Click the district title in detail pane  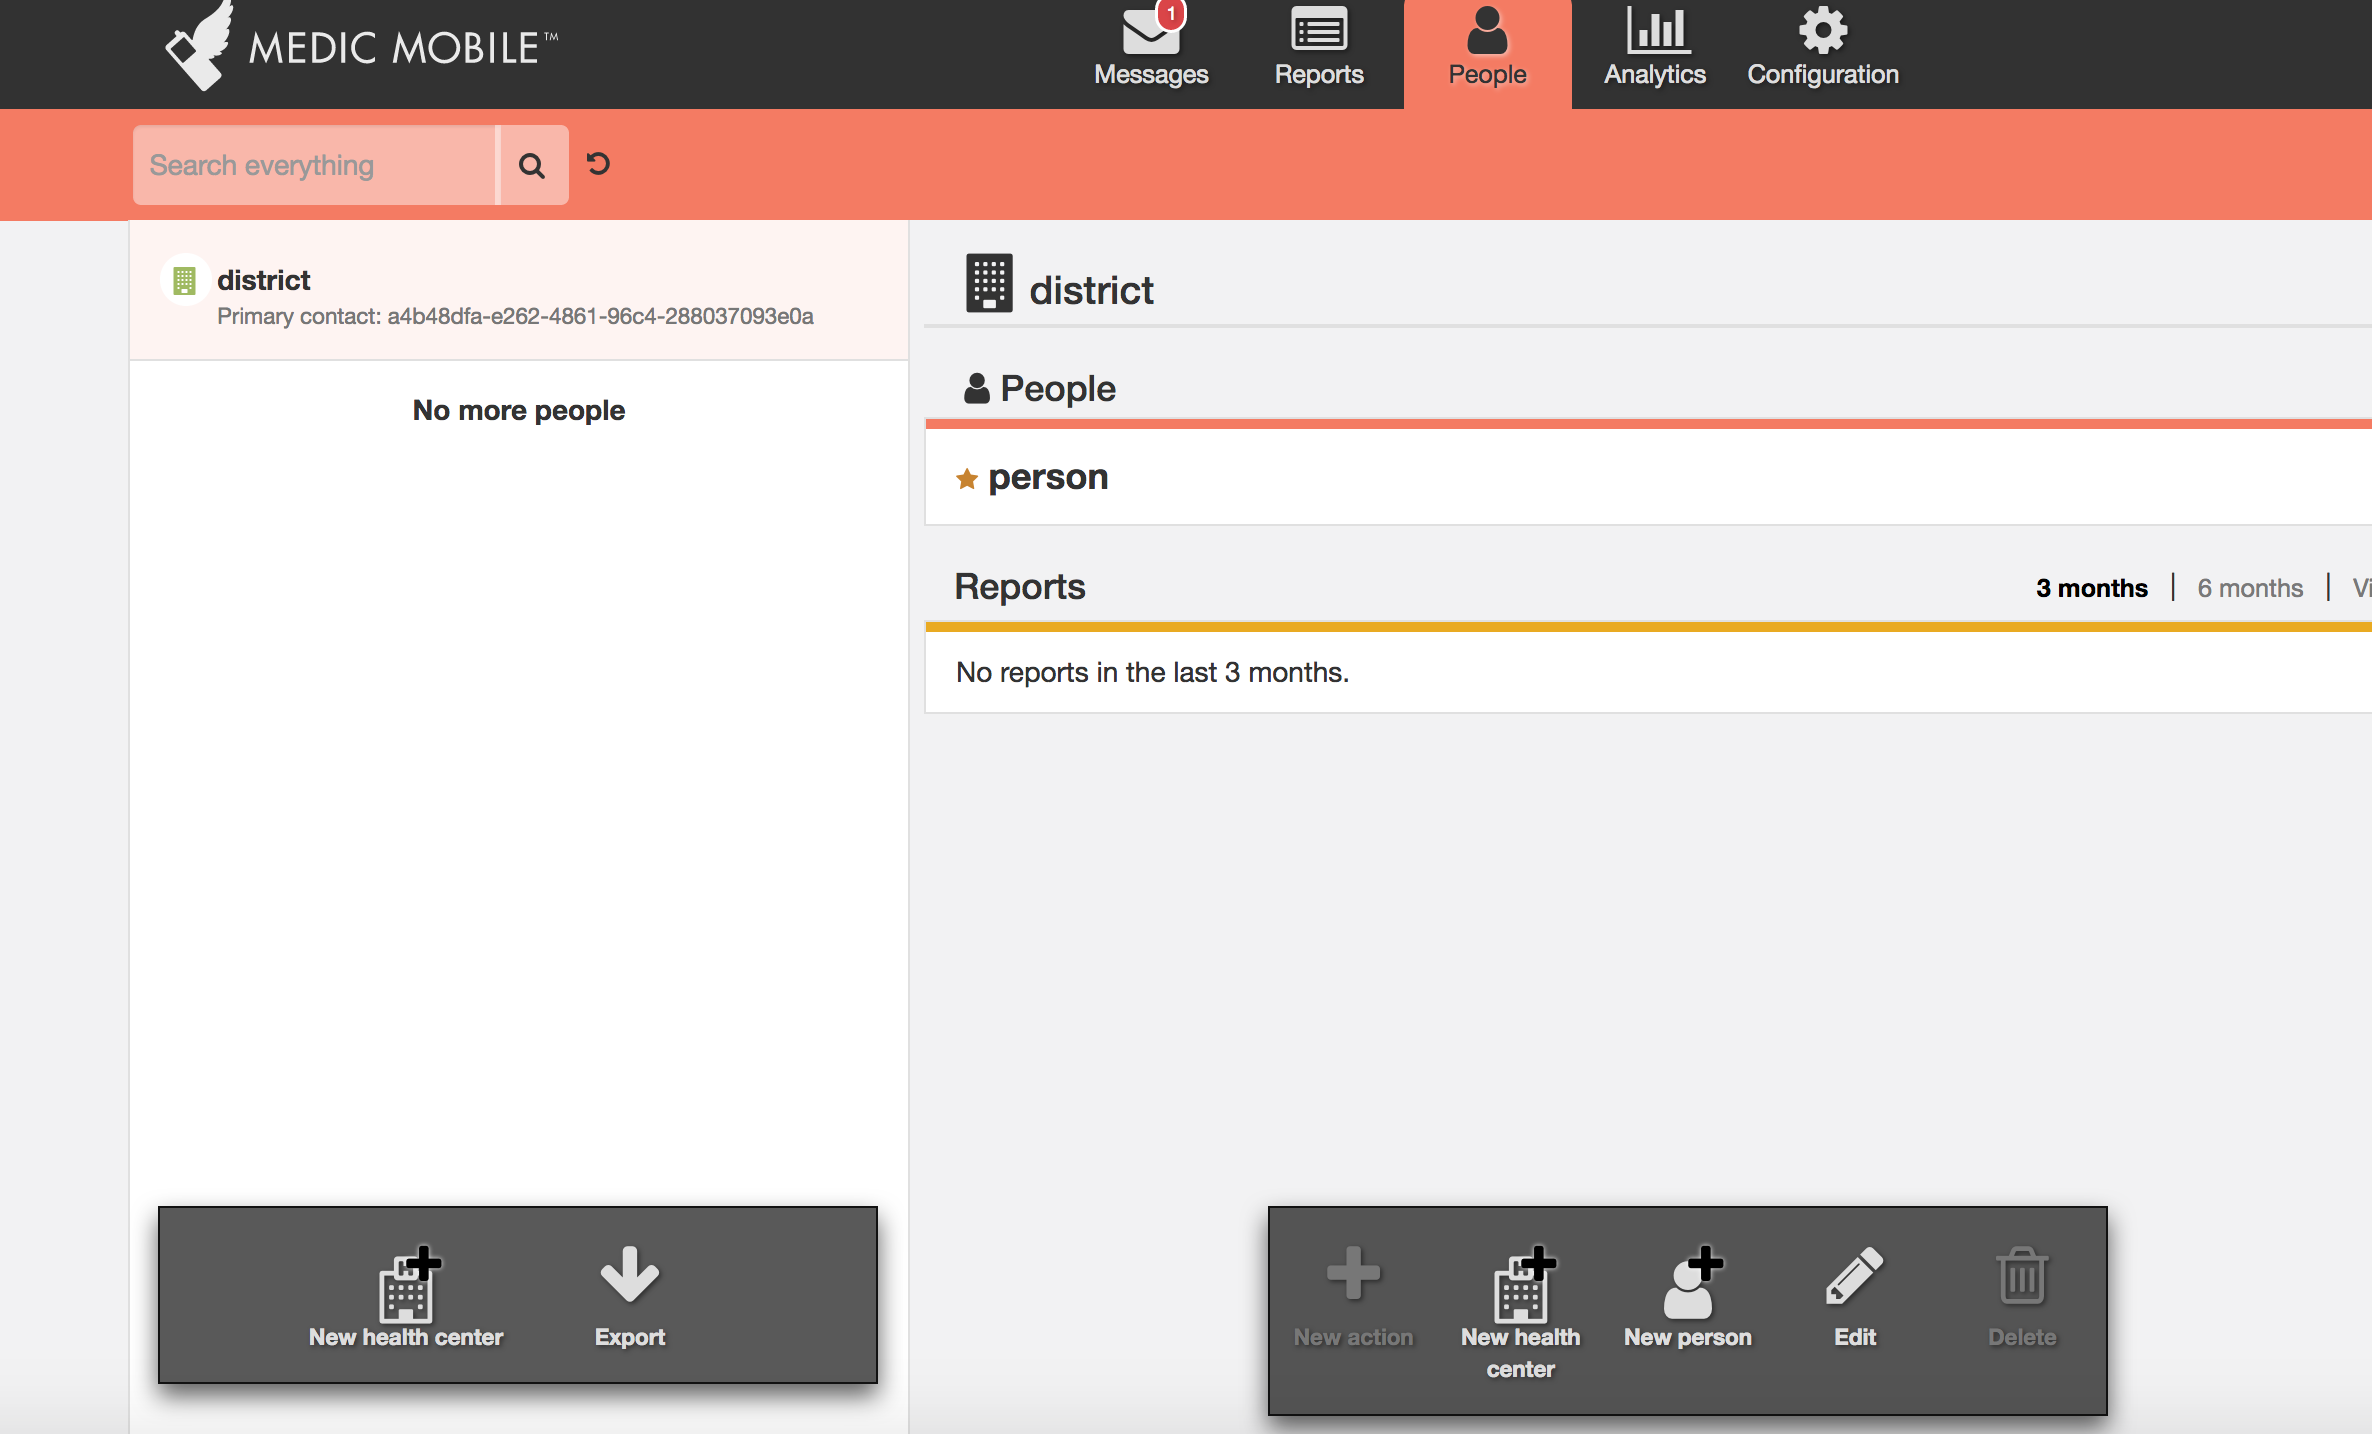tap(1091, 290)
